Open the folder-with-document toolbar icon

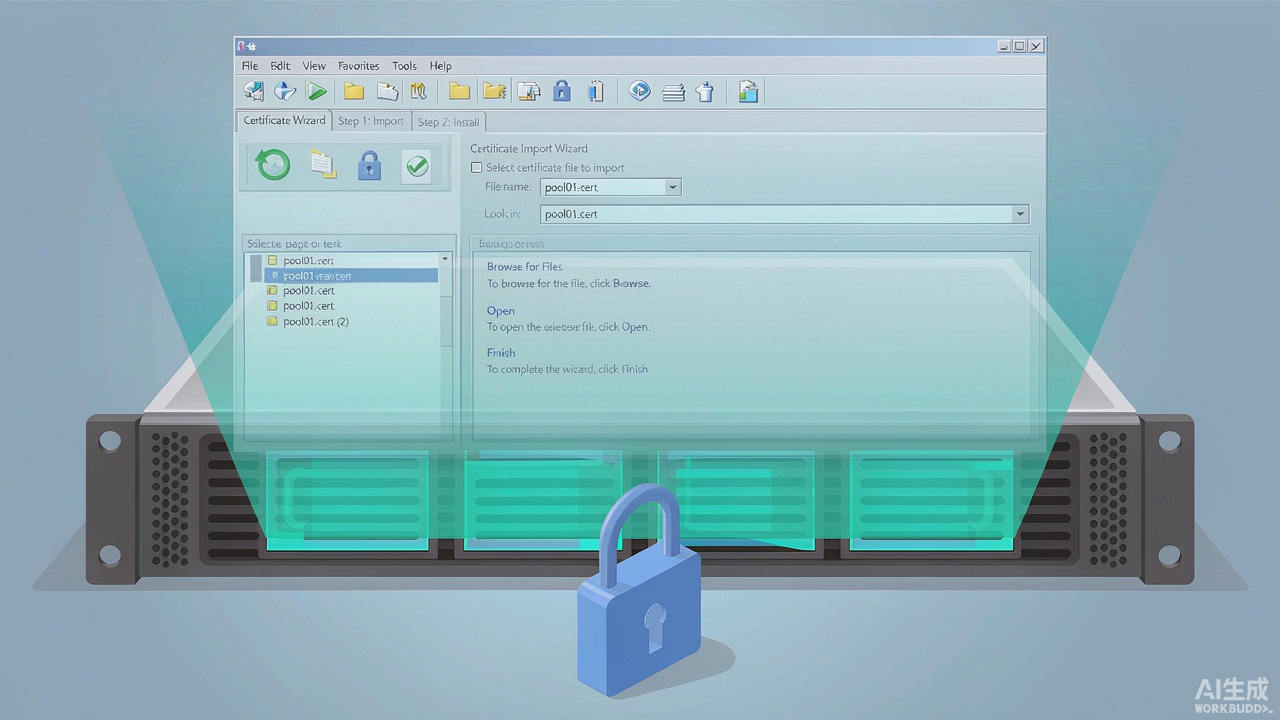[387, 92]
